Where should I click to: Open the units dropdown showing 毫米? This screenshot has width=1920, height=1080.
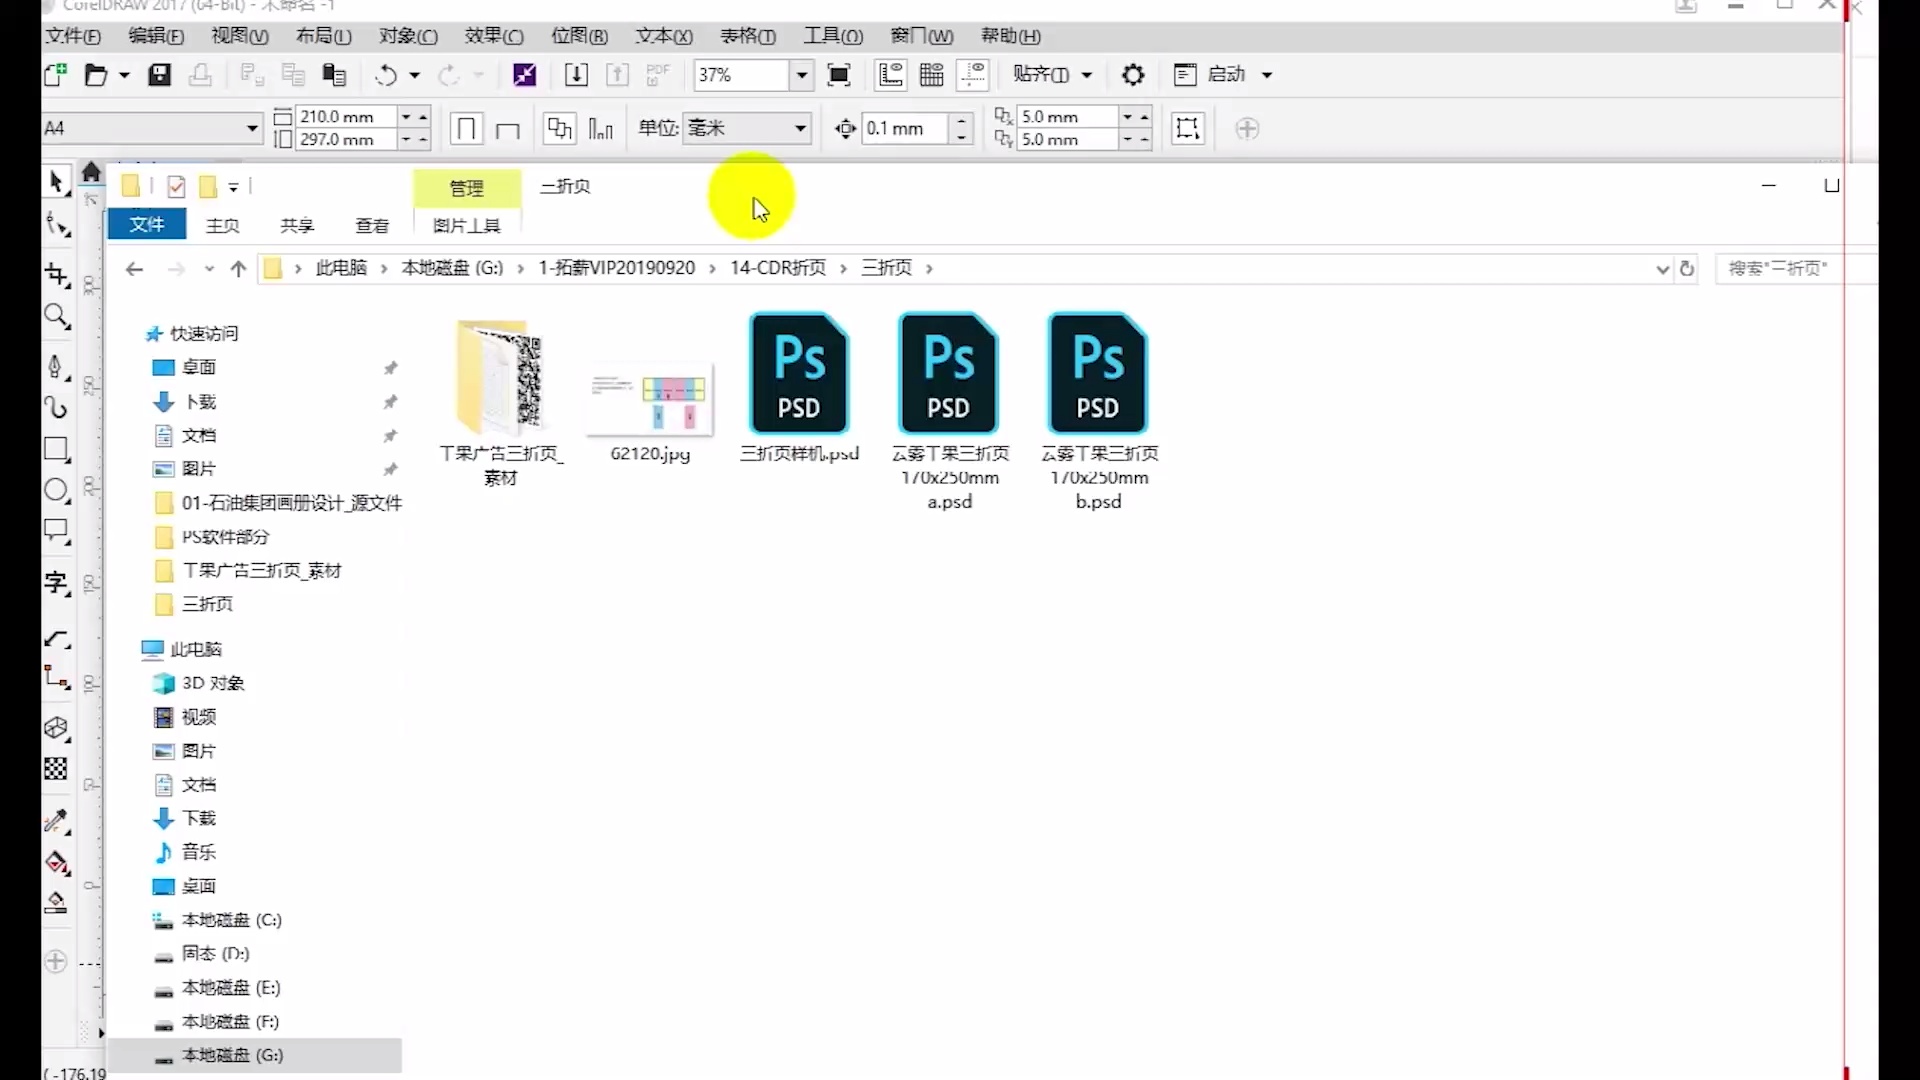point(800,128)
